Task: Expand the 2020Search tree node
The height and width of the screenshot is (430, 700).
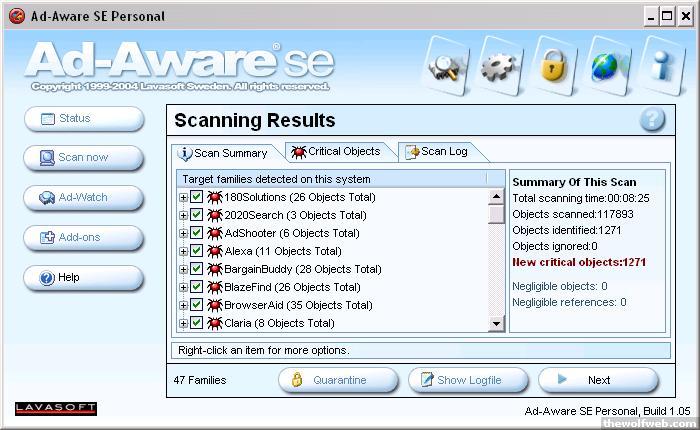Action: pos(184,215)
